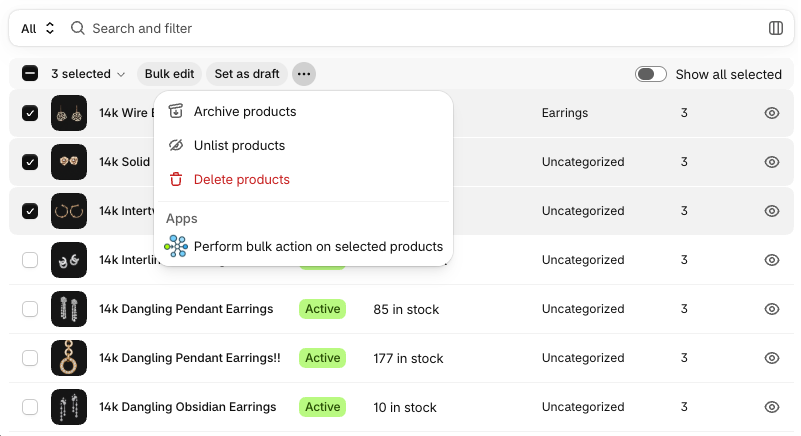This screenshot has width=801, height=436.
Task: Click the Unlist crossed-eye icon
Action: (176, 146)
